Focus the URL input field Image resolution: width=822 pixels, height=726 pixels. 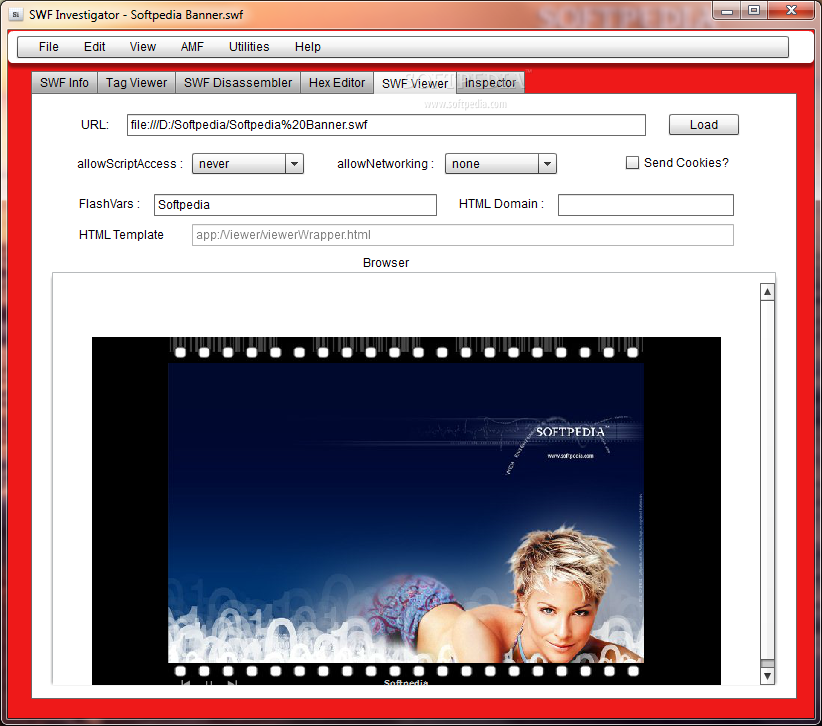click(x=386, y=125)
